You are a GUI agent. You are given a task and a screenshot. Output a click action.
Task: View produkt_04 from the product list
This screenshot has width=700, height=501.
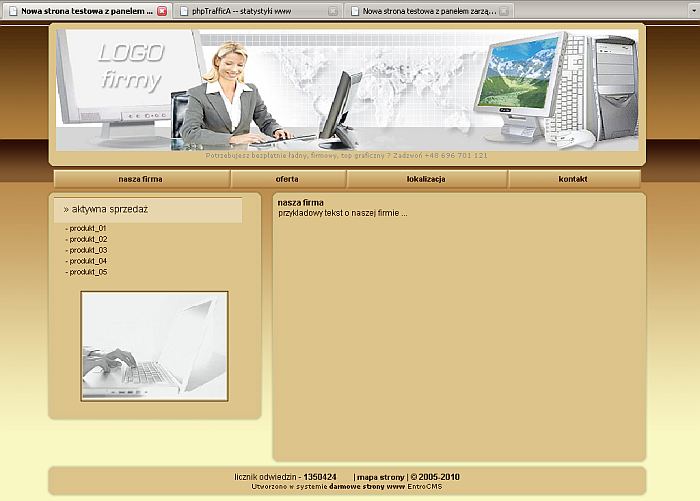click(x=88, y=261)
